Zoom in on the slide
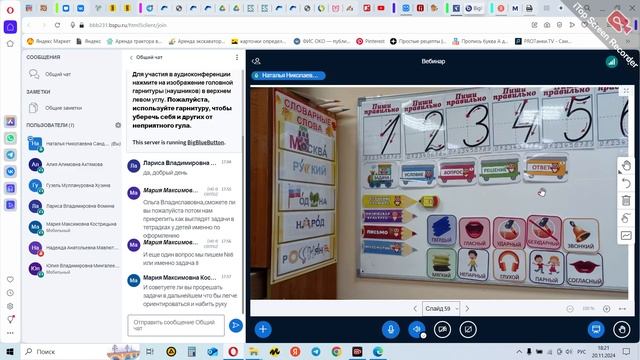Viewport: 640px width, 360px height. tap(607, 309)
